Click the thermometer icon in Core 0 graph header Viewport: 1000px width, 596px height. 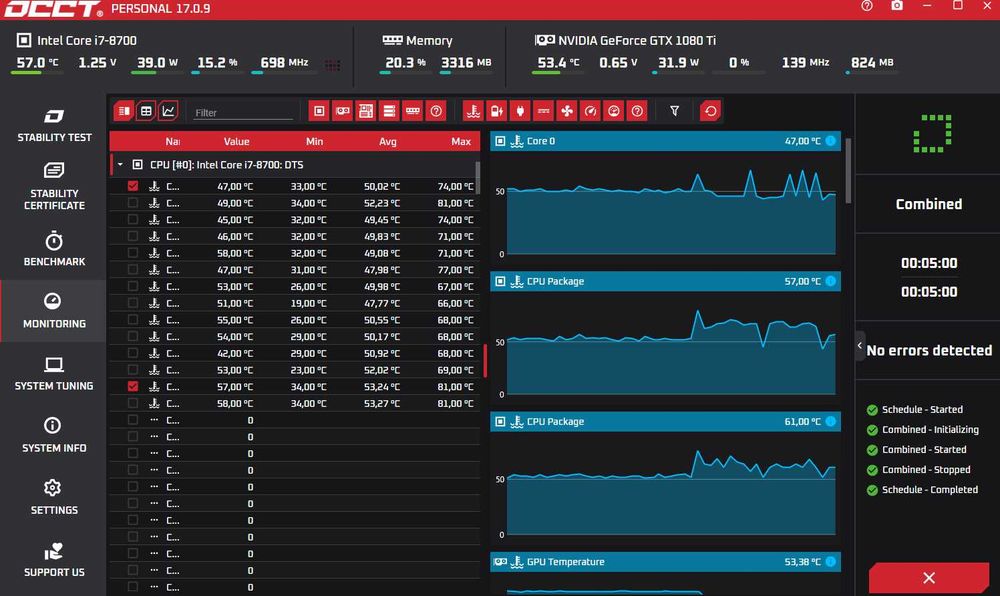coord(517,141)
